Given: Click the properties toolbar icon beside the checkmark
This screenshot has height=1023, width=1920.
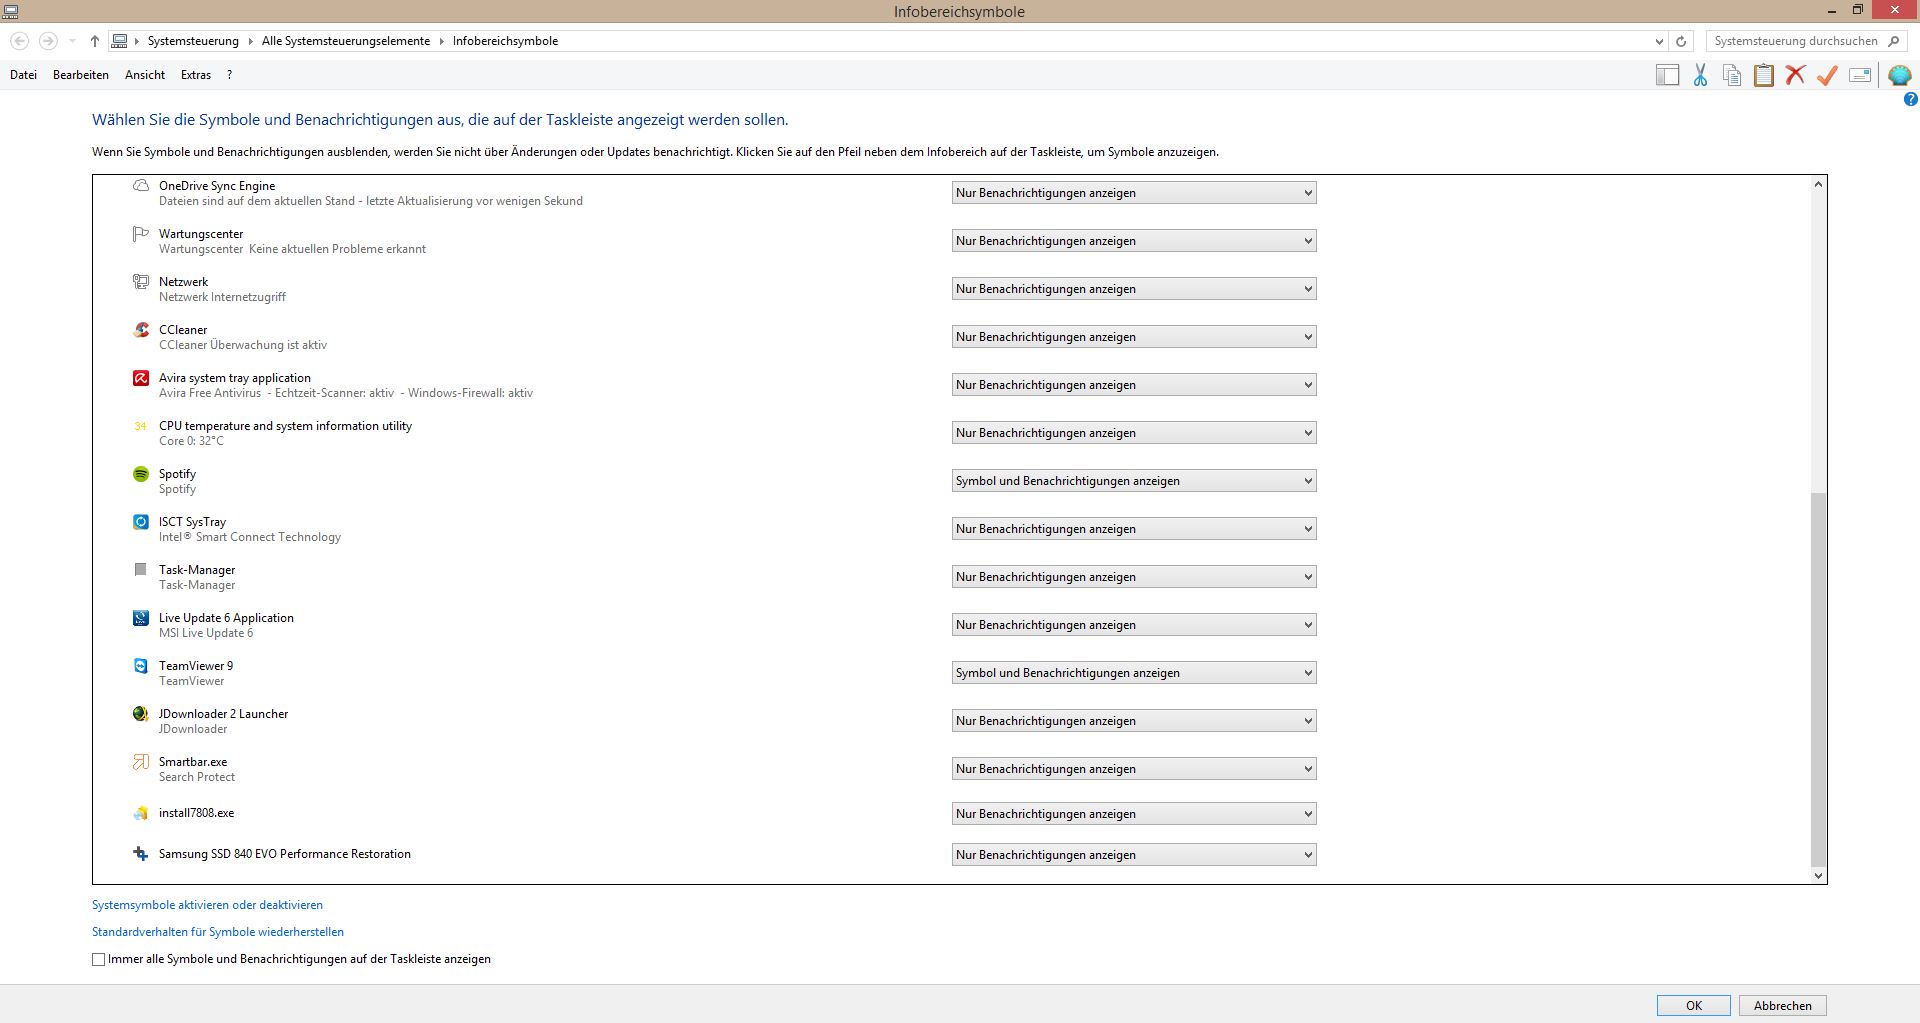Looking at the screenshot, I should pos(1860,75).
